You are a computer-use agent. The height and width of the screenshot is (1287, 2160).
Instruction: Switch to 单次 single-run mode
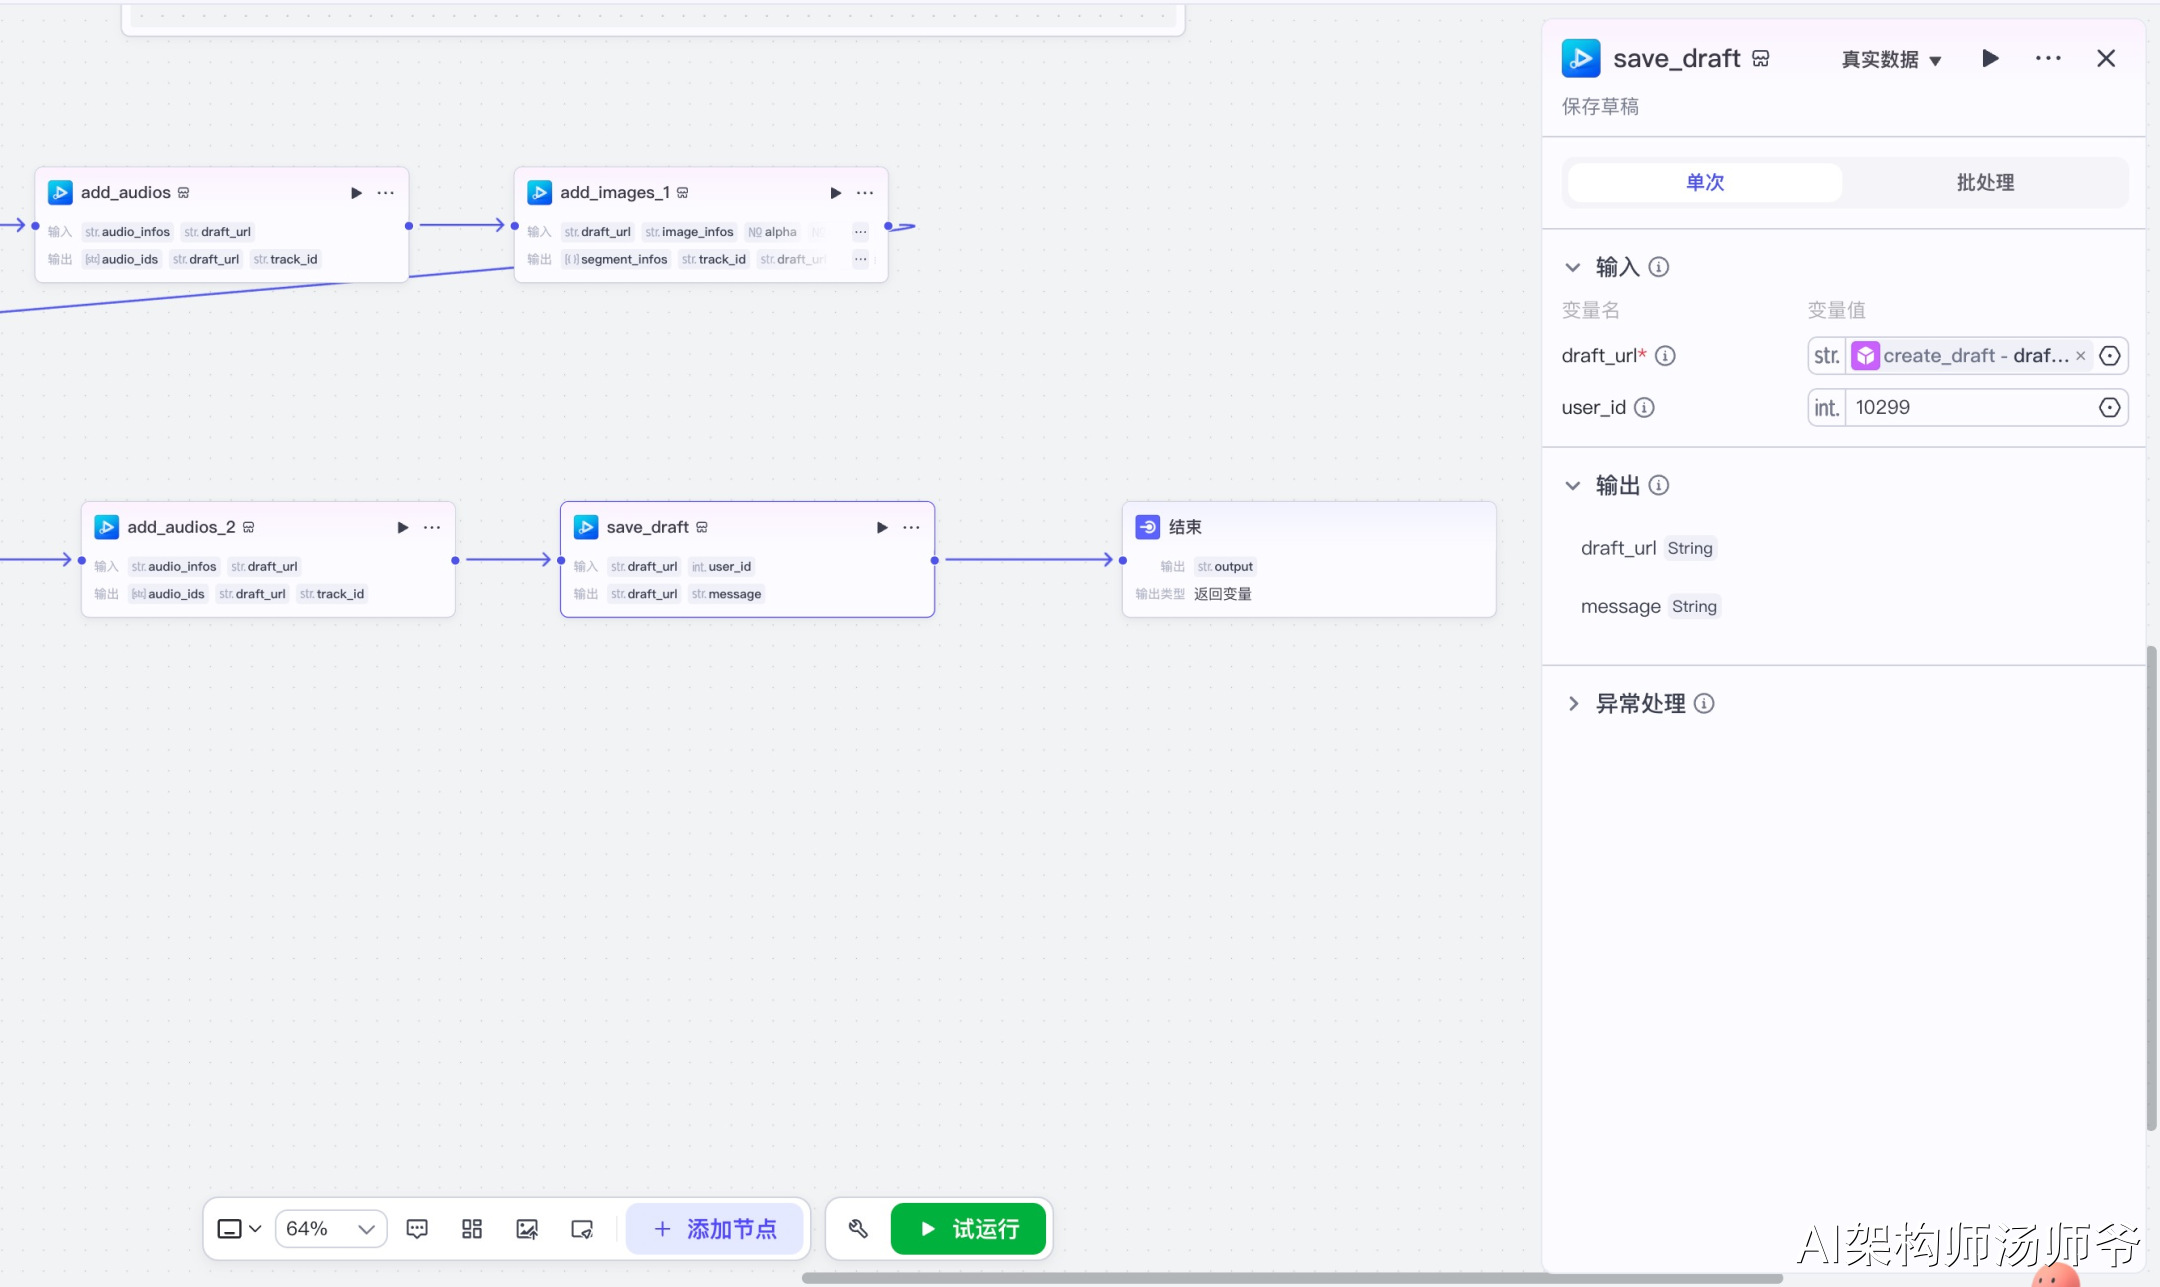(1705, 182)
